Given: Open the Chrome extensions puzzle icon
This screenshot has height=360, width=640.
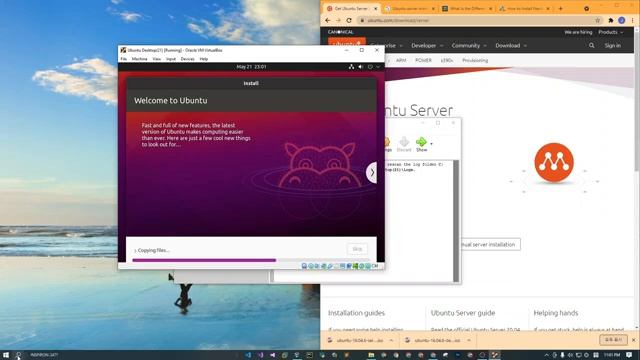Looking at the screenshot, I should click(x=611, y=20).
